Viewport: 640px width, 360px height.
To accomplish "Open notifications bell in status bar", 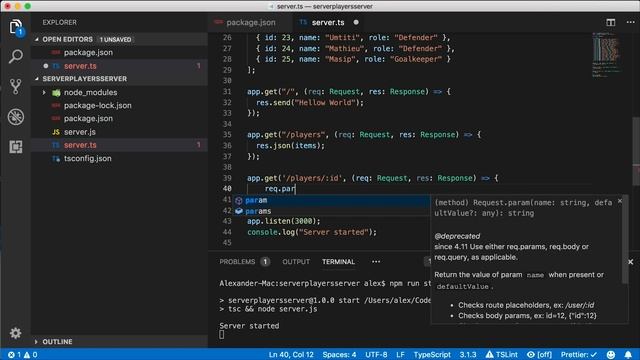I will click(628, 355).
